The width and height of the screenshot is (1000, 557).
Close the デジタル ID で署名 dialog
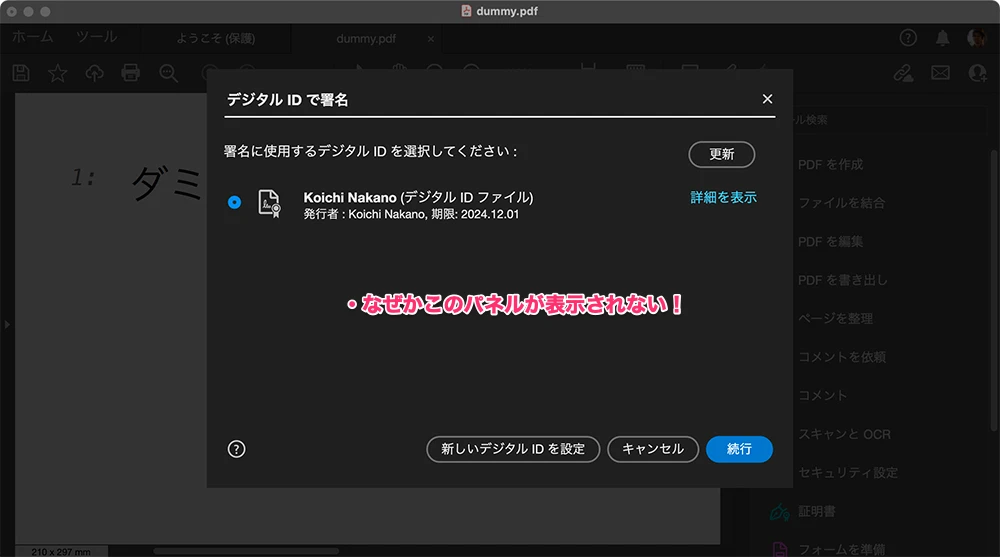coord(767,99)
